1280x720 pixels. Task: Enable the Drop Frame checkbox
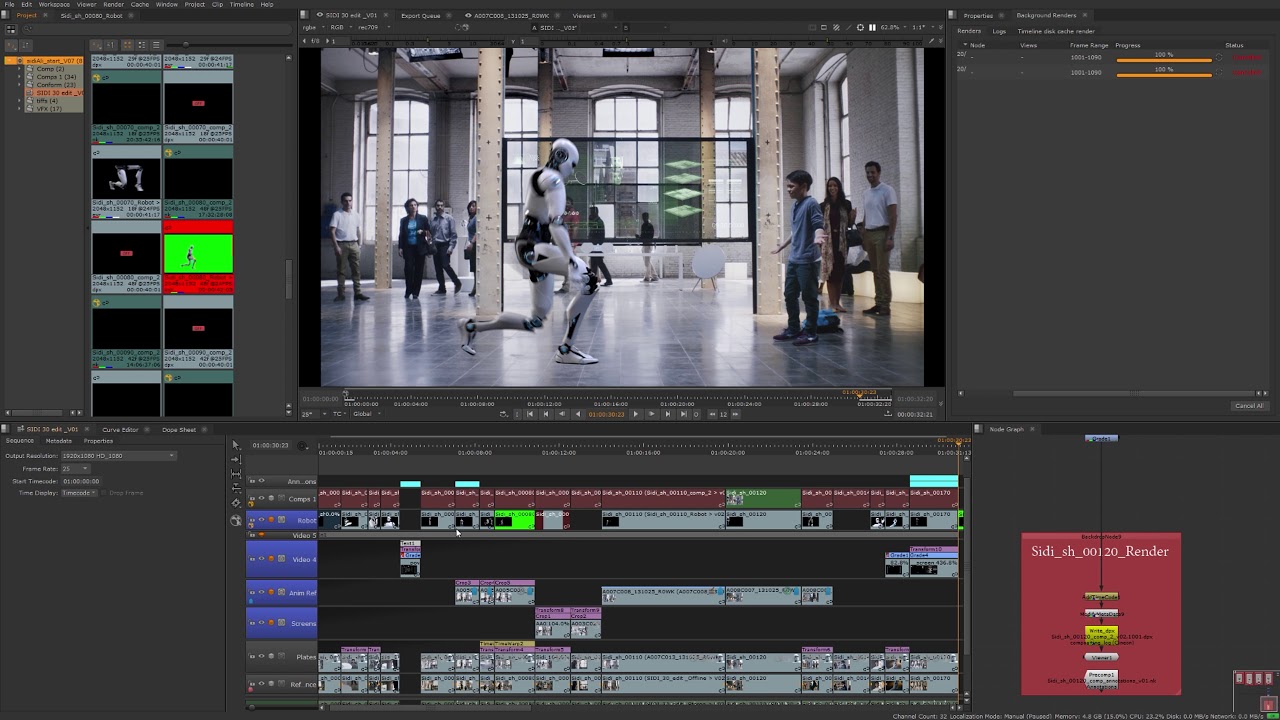point(102,493)
